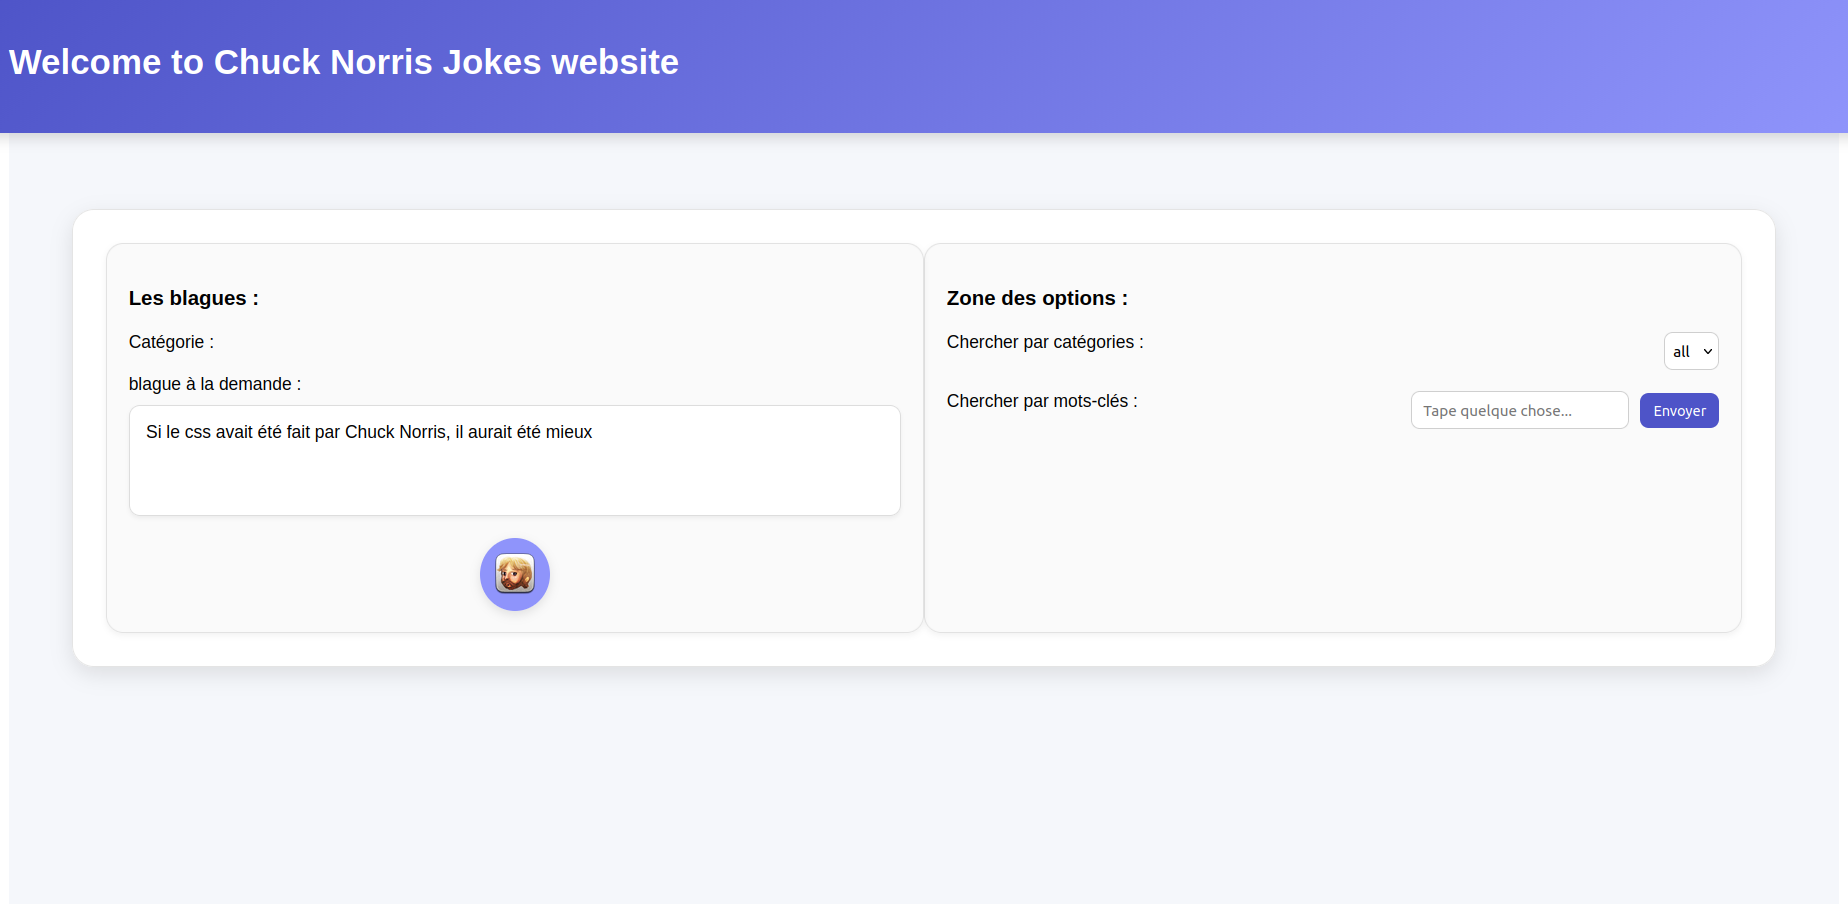Click the 'Zone des options :' heading
This screenshot has height=910, width=1848.
pos(1037,298)
